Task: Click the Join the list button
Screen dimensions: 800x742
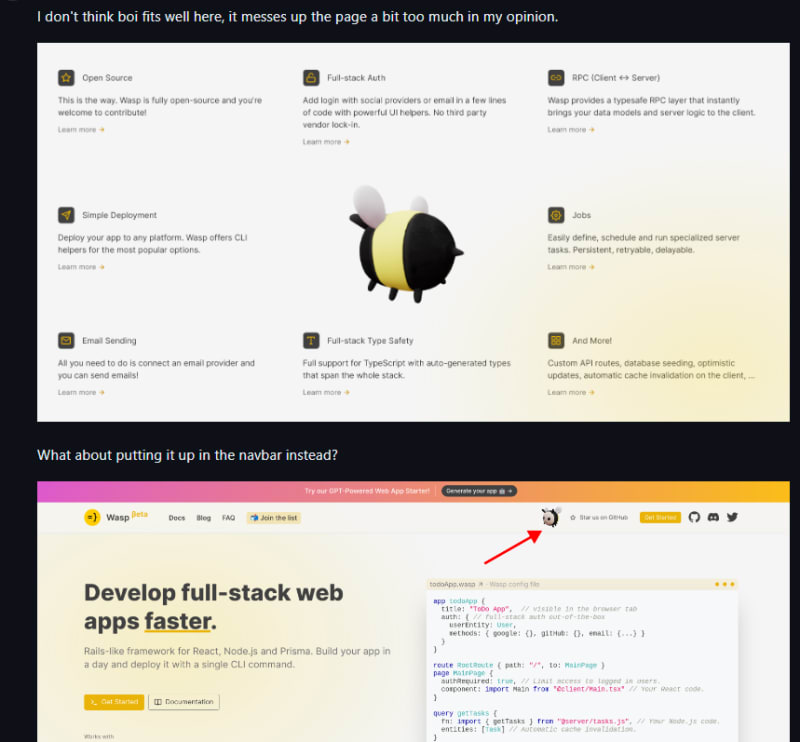Action: (x=274, y=517)
